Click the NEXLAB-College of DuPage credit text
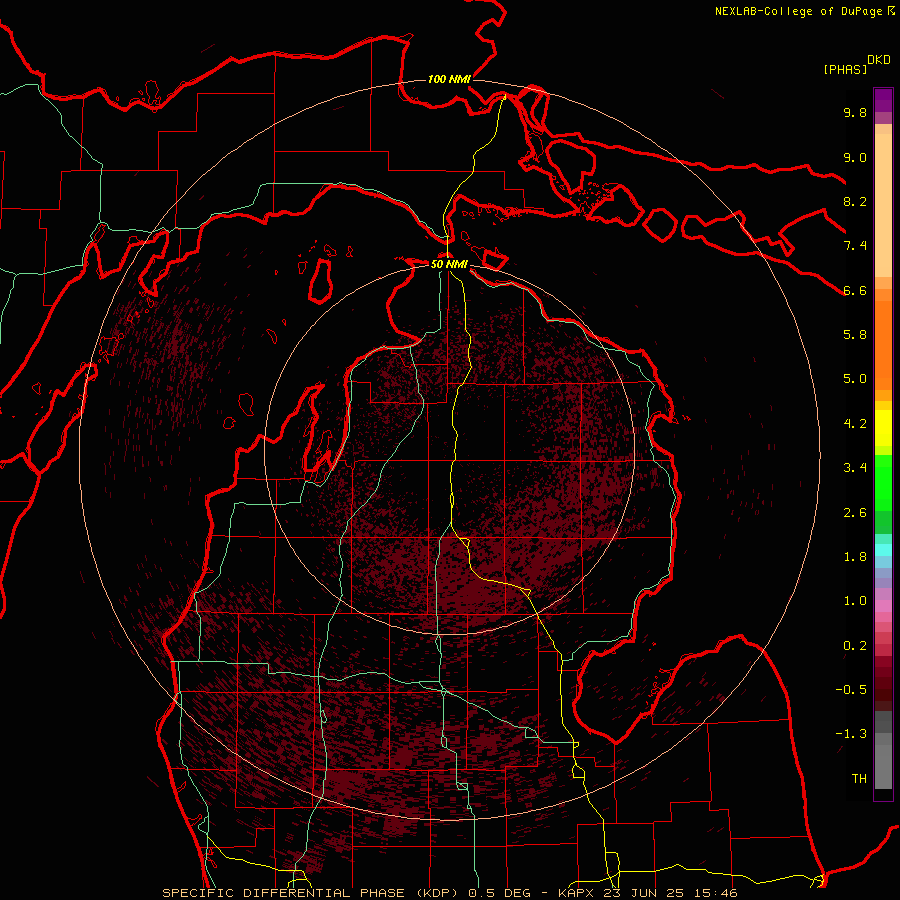This screenshot has height=900, width=900. 799,11
